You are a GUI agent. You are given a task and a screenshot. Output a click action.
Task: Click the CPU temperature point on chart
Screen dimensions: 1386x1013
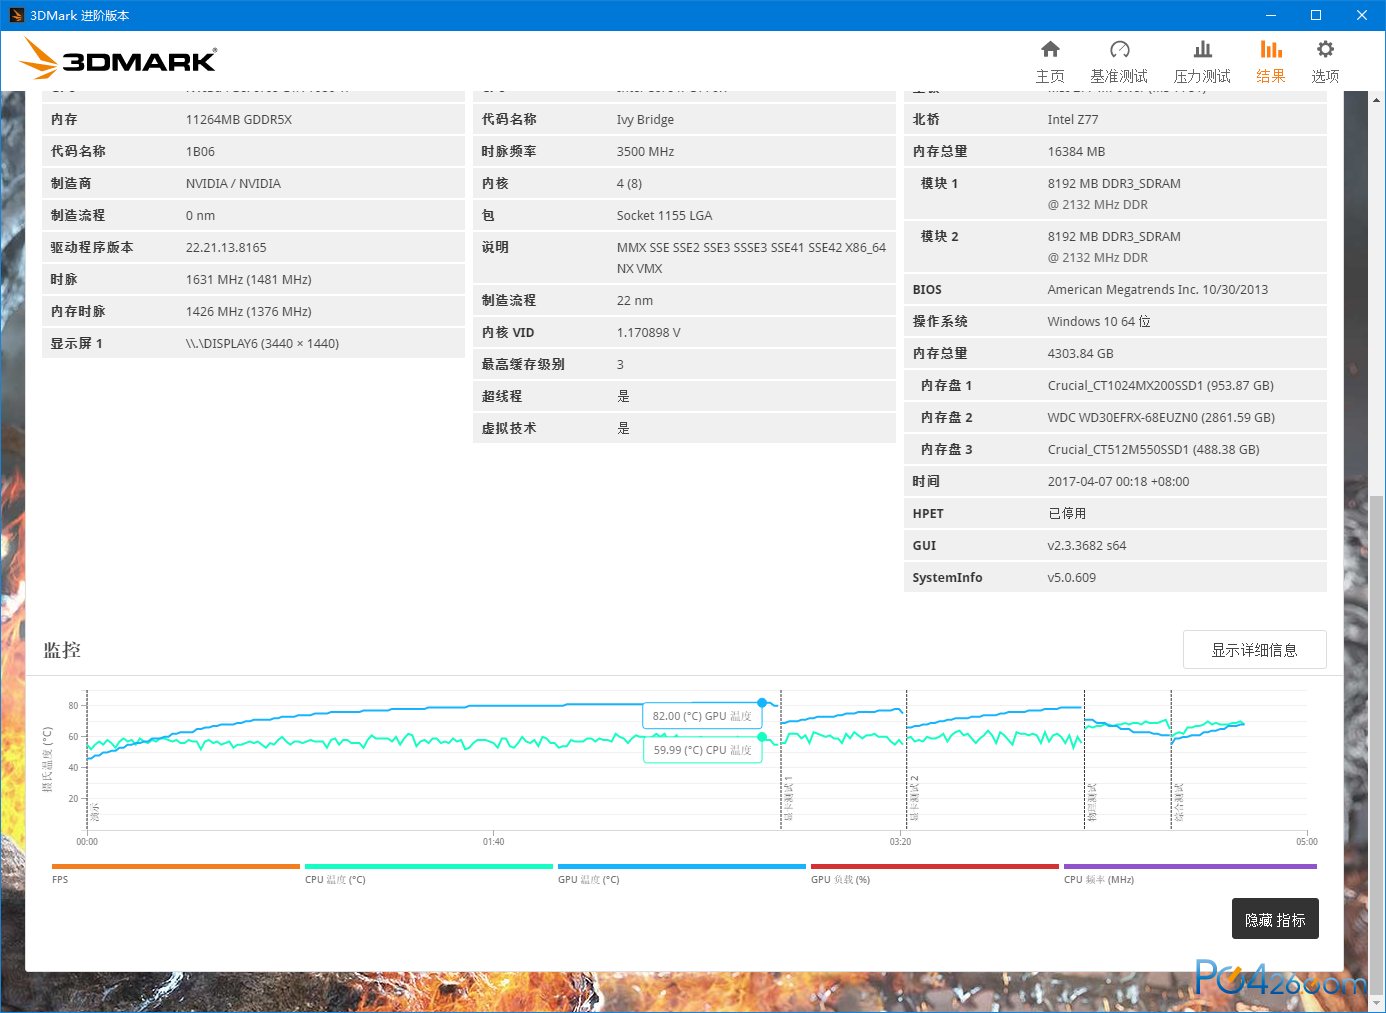762,737
